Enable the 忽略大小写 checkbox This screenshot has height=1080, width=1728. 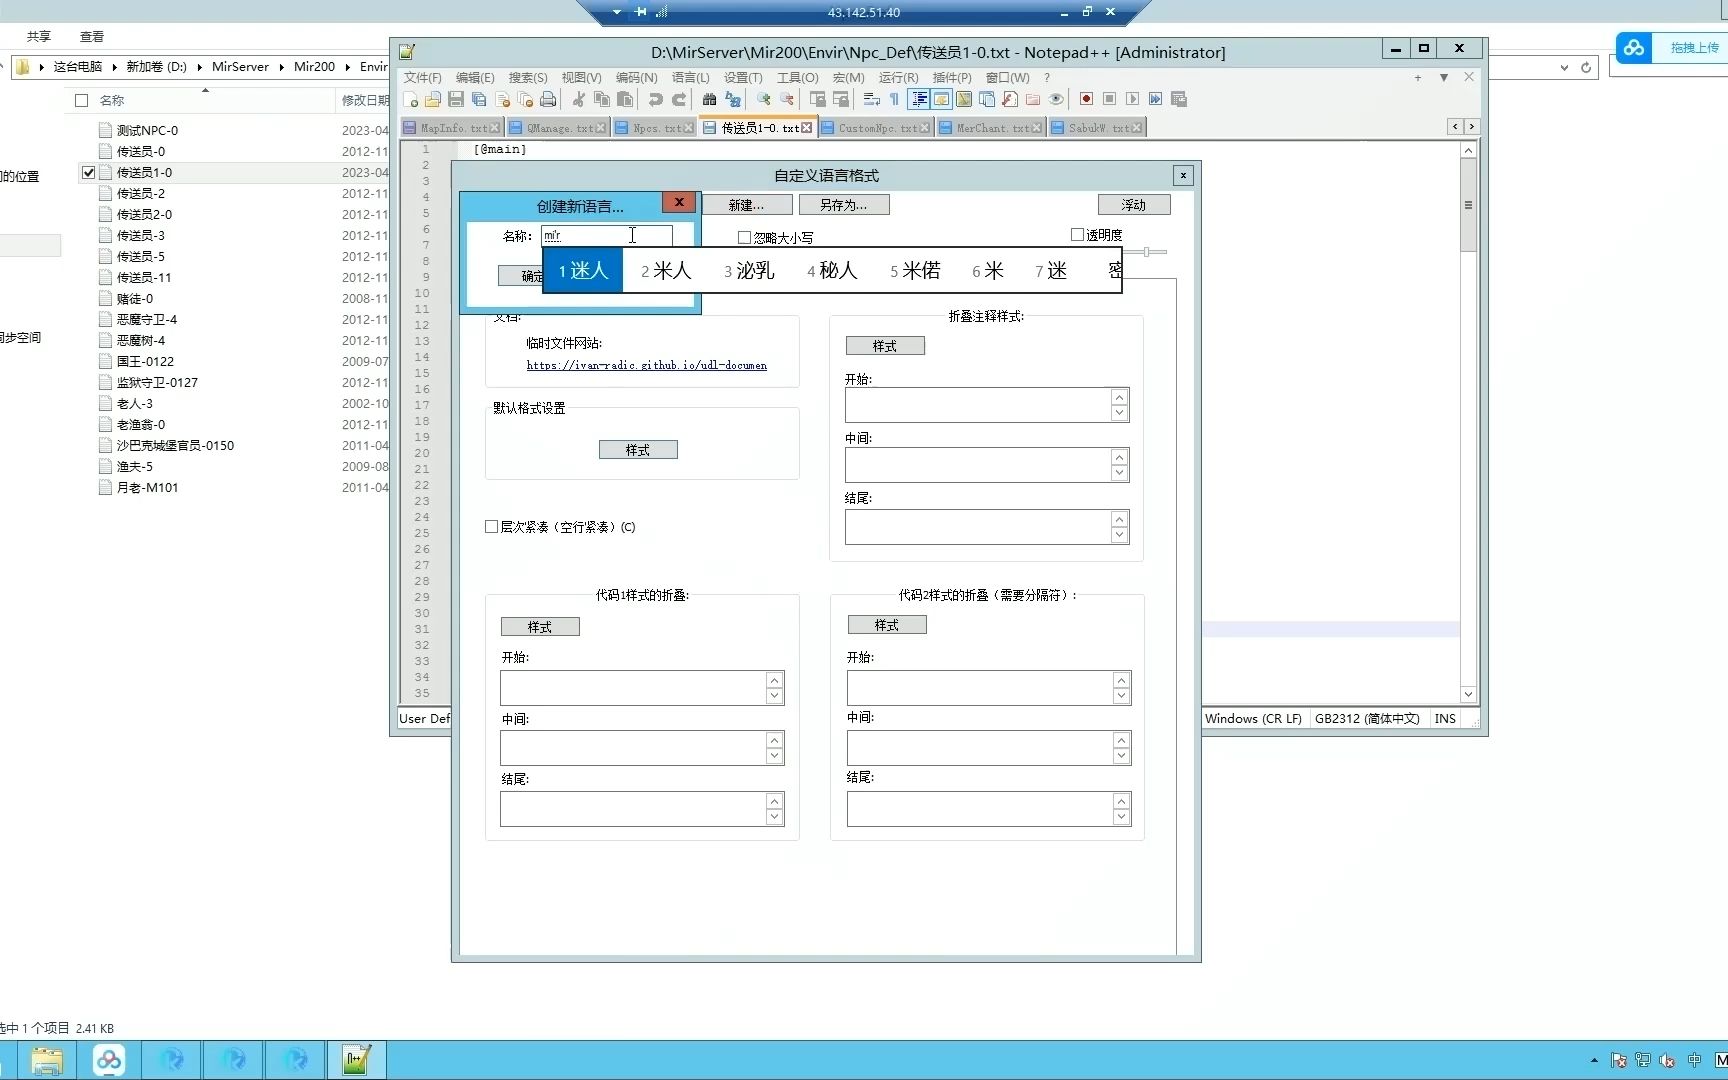(744, 236)
